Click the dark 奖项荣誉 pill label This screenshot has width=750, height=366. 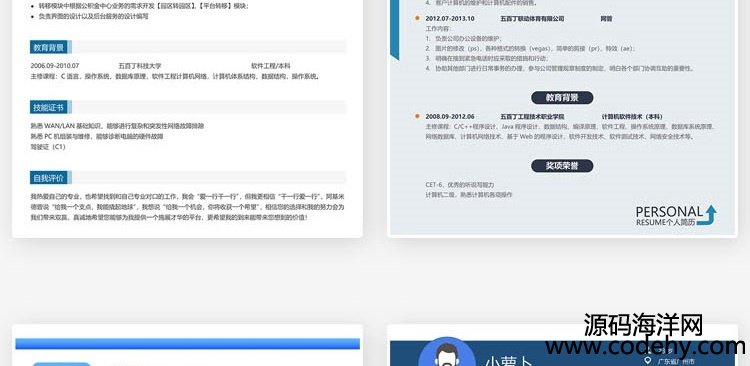(562, 166)
